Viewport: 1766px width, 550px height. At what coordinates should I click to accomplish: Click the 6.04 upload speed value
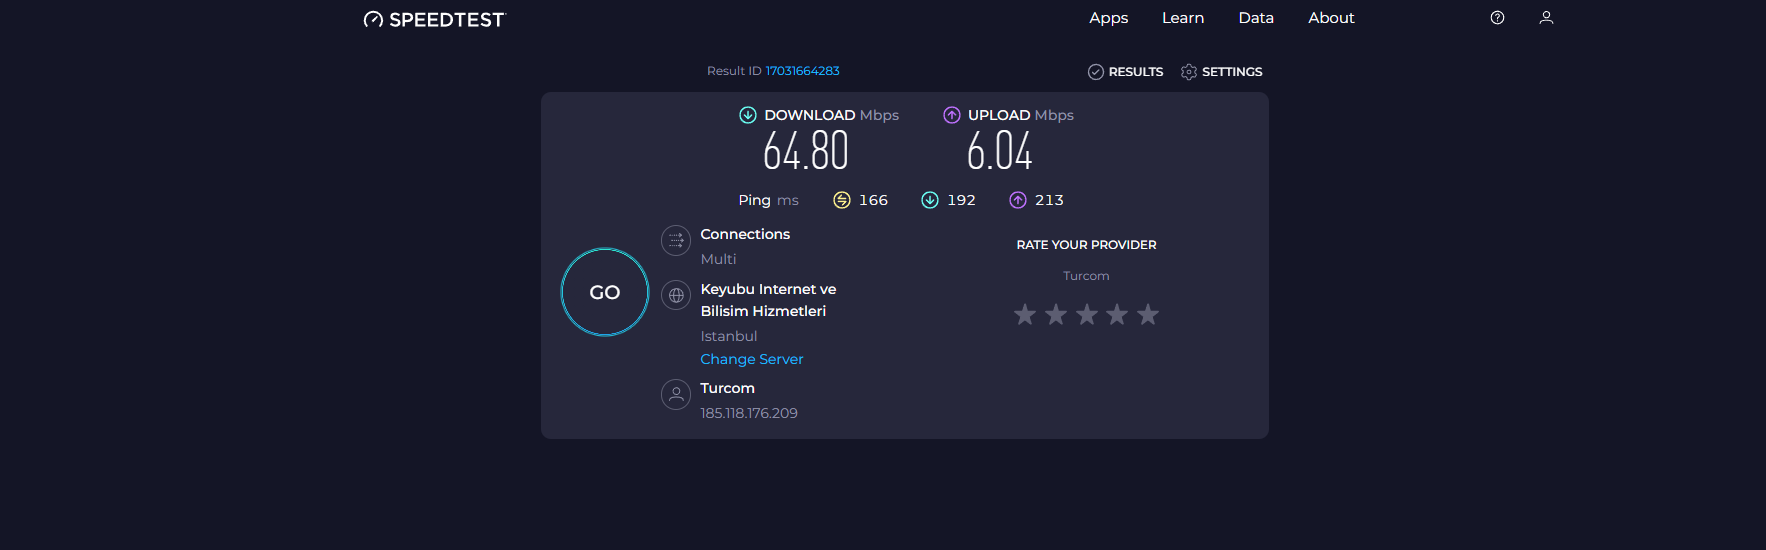(x=999, y=152)
